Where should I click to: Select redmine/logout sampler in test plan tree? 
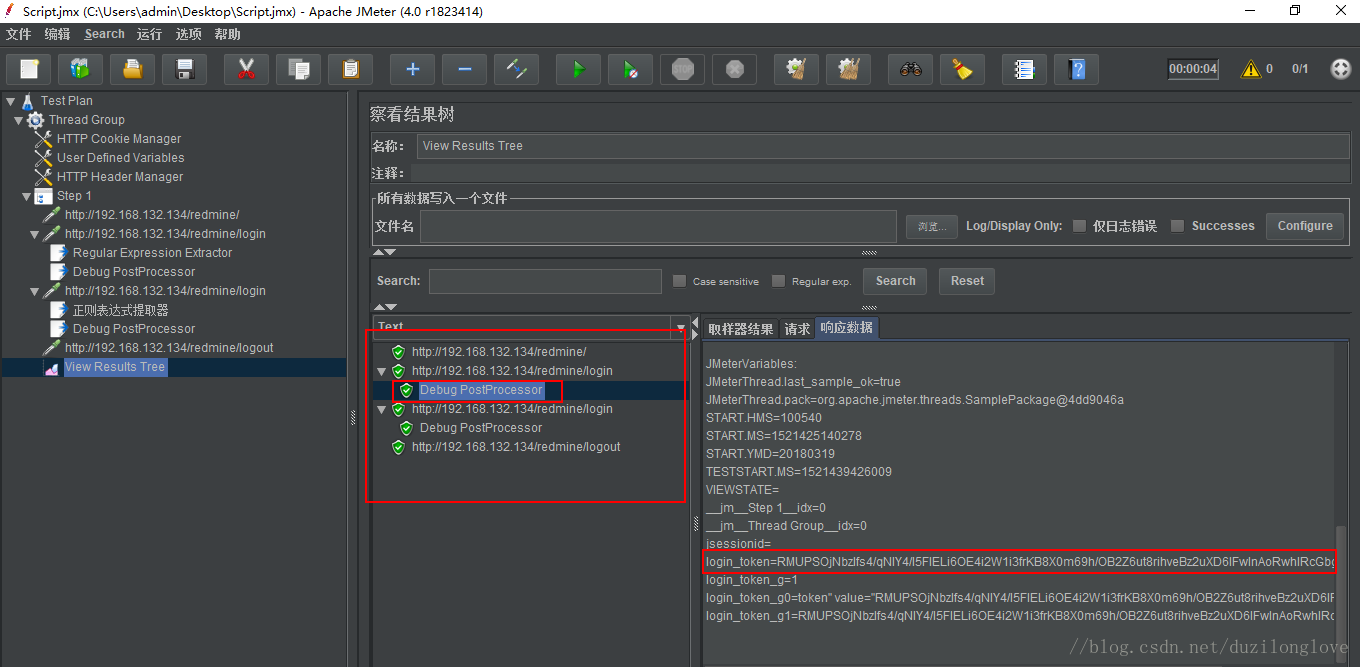[169, 348]
